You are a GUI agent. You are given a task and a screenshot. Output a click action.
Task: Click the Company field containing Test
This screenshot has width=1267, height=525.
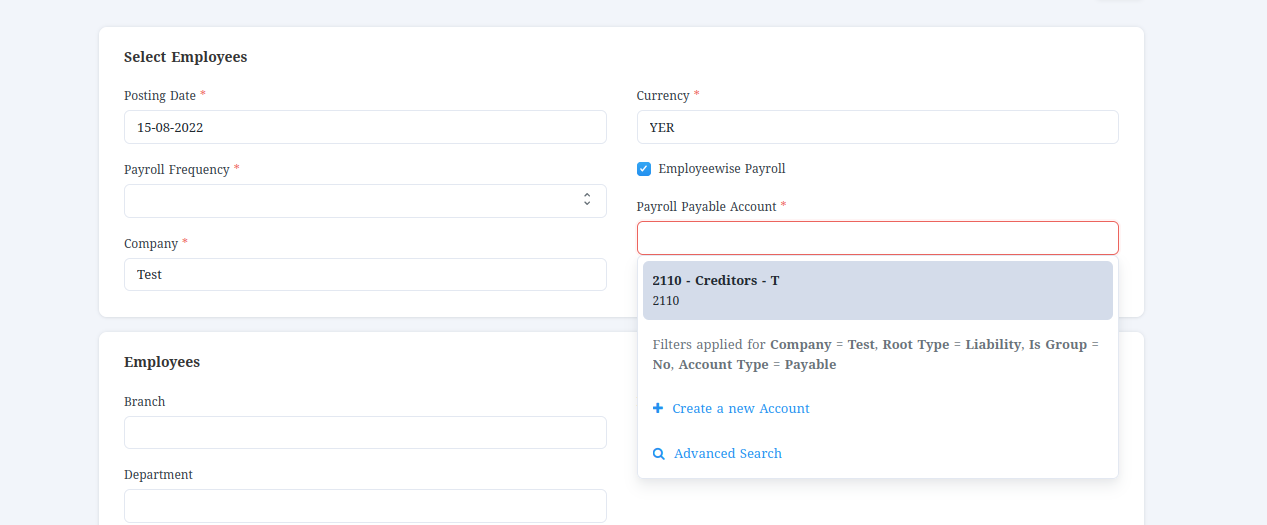pyautogui.click(x=365, y=275)
